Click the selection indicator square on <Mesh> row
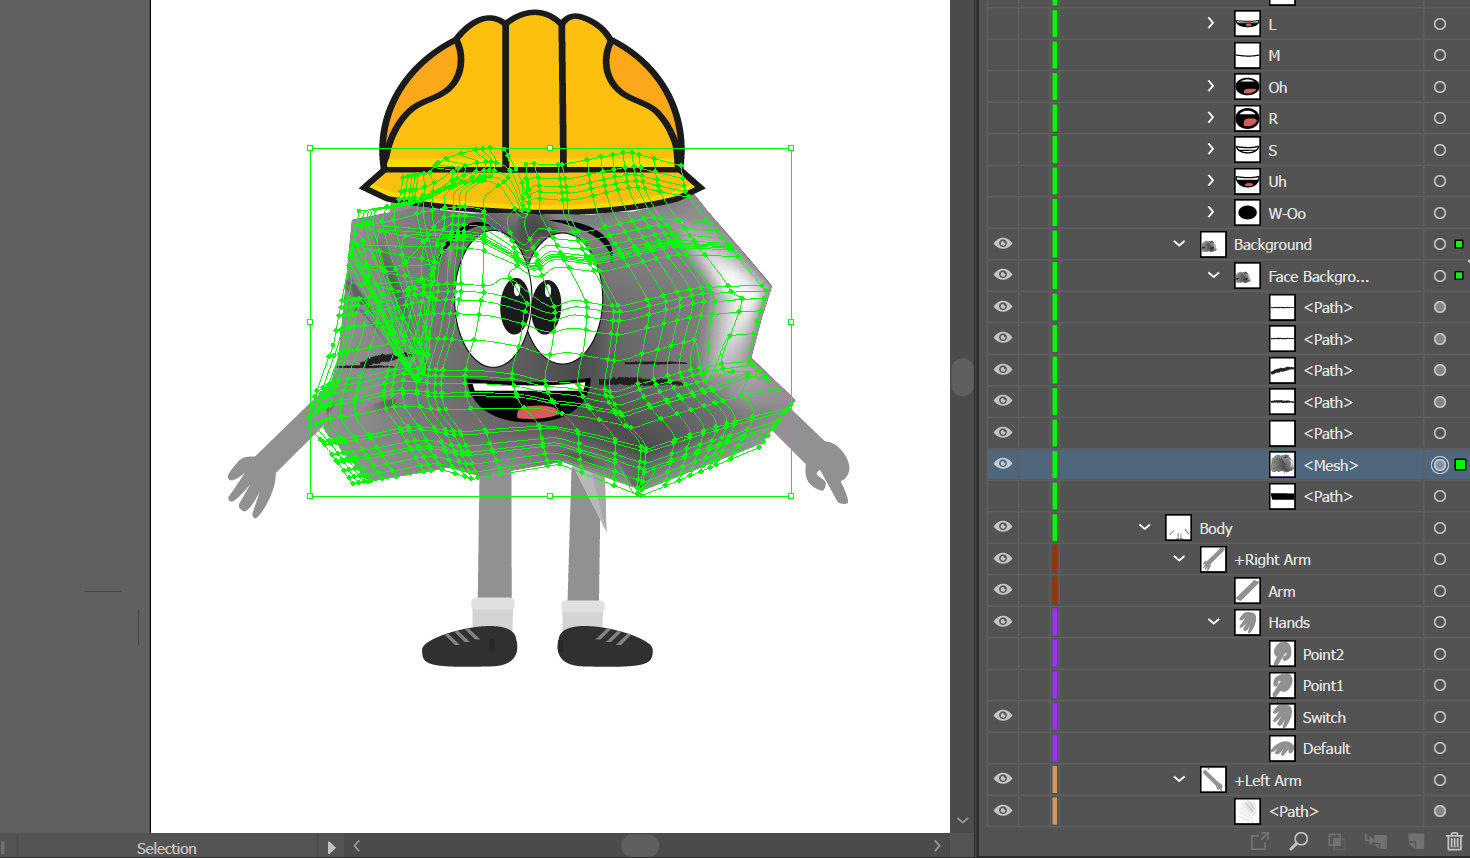Screen dimensions: 1470x858 (1461, 465)
